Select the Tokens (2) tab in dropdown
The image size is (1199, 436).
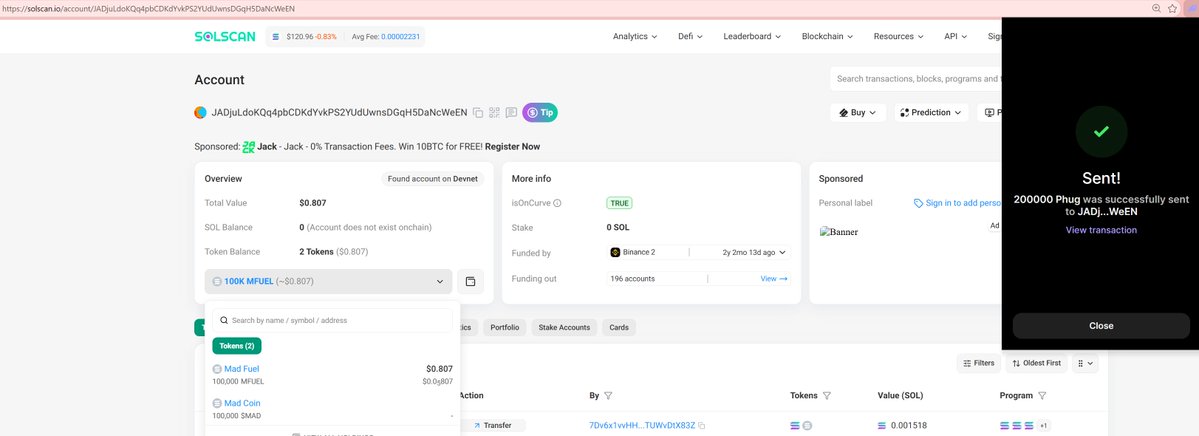click(x=237, y=346)
